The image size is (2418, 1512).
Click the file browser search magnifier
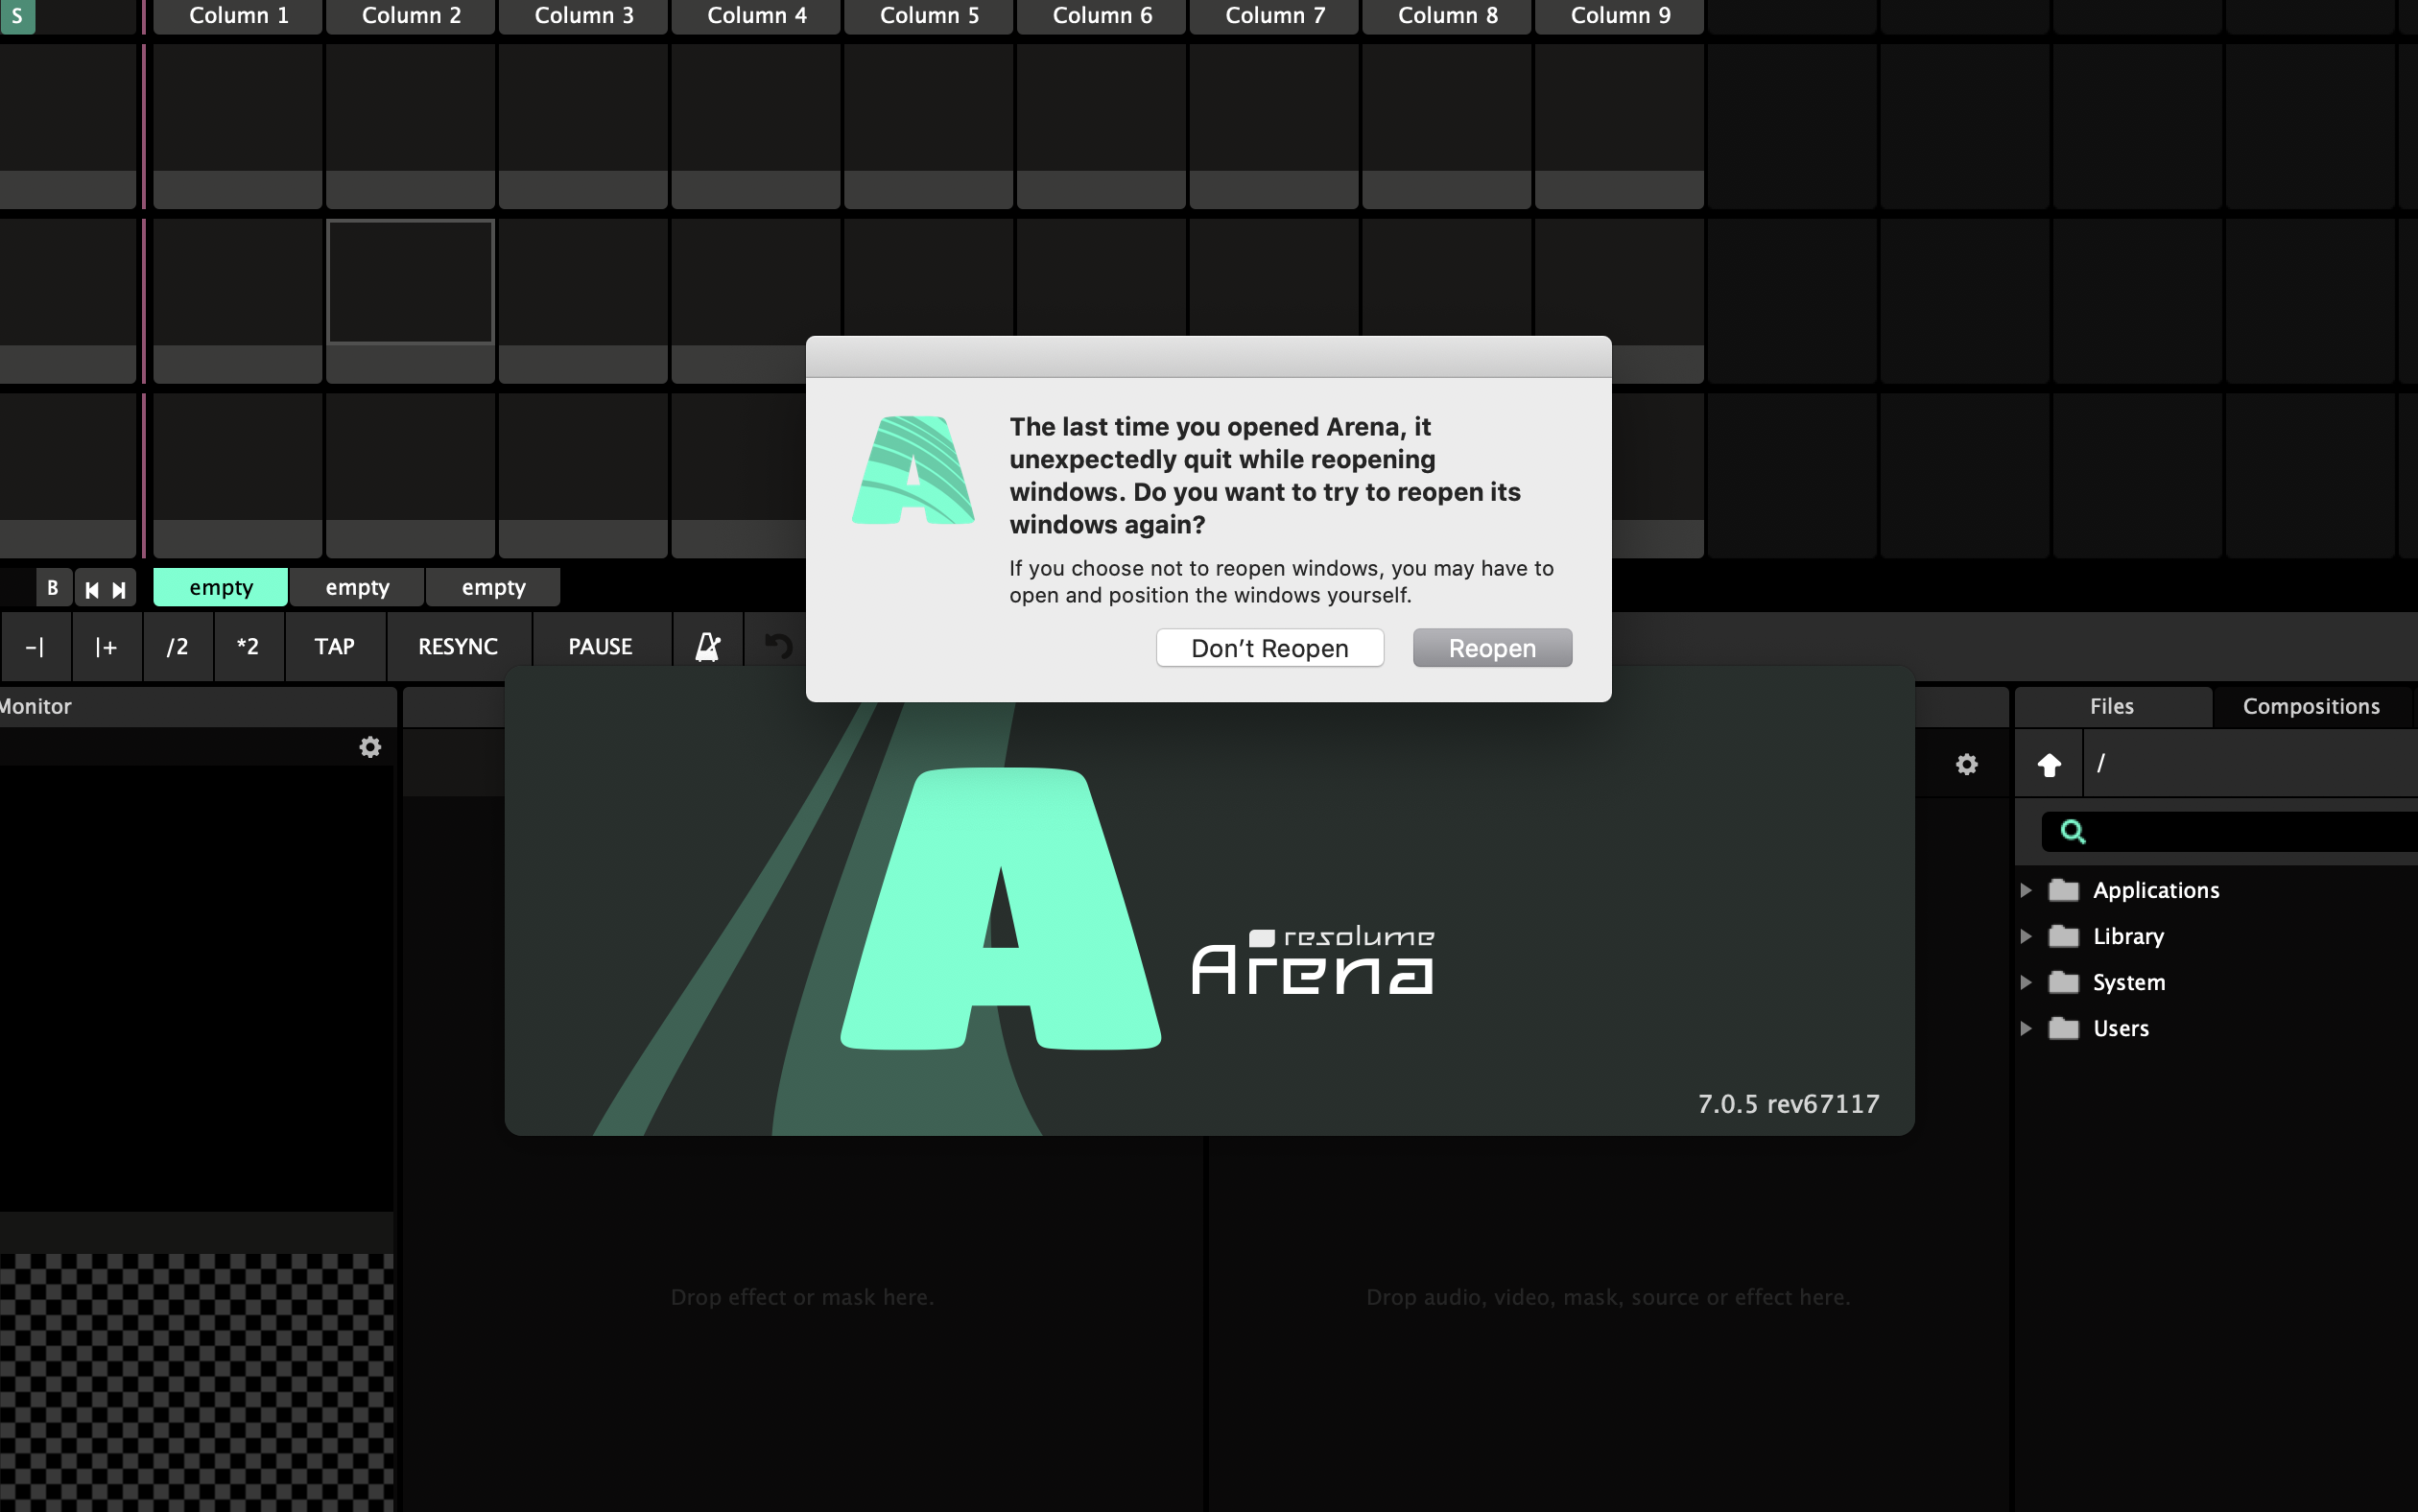point(2072,831)
